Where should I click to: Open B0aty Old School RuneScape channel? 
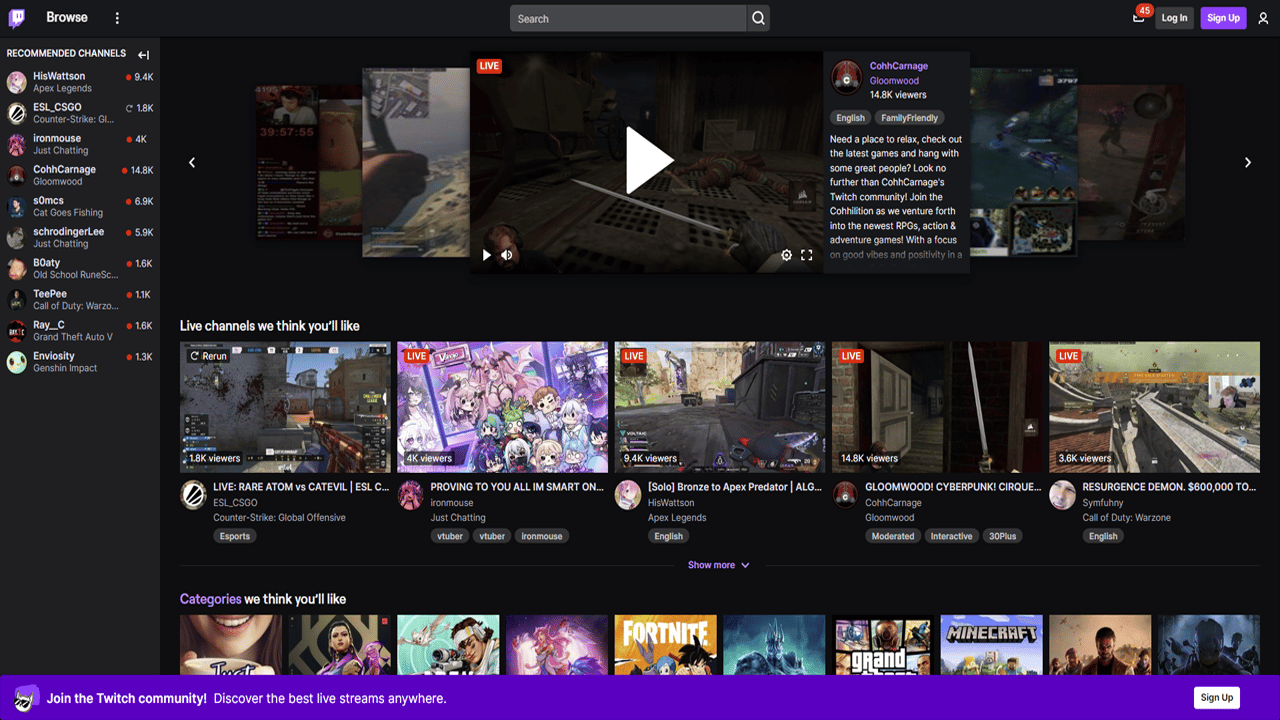(80, 269)
